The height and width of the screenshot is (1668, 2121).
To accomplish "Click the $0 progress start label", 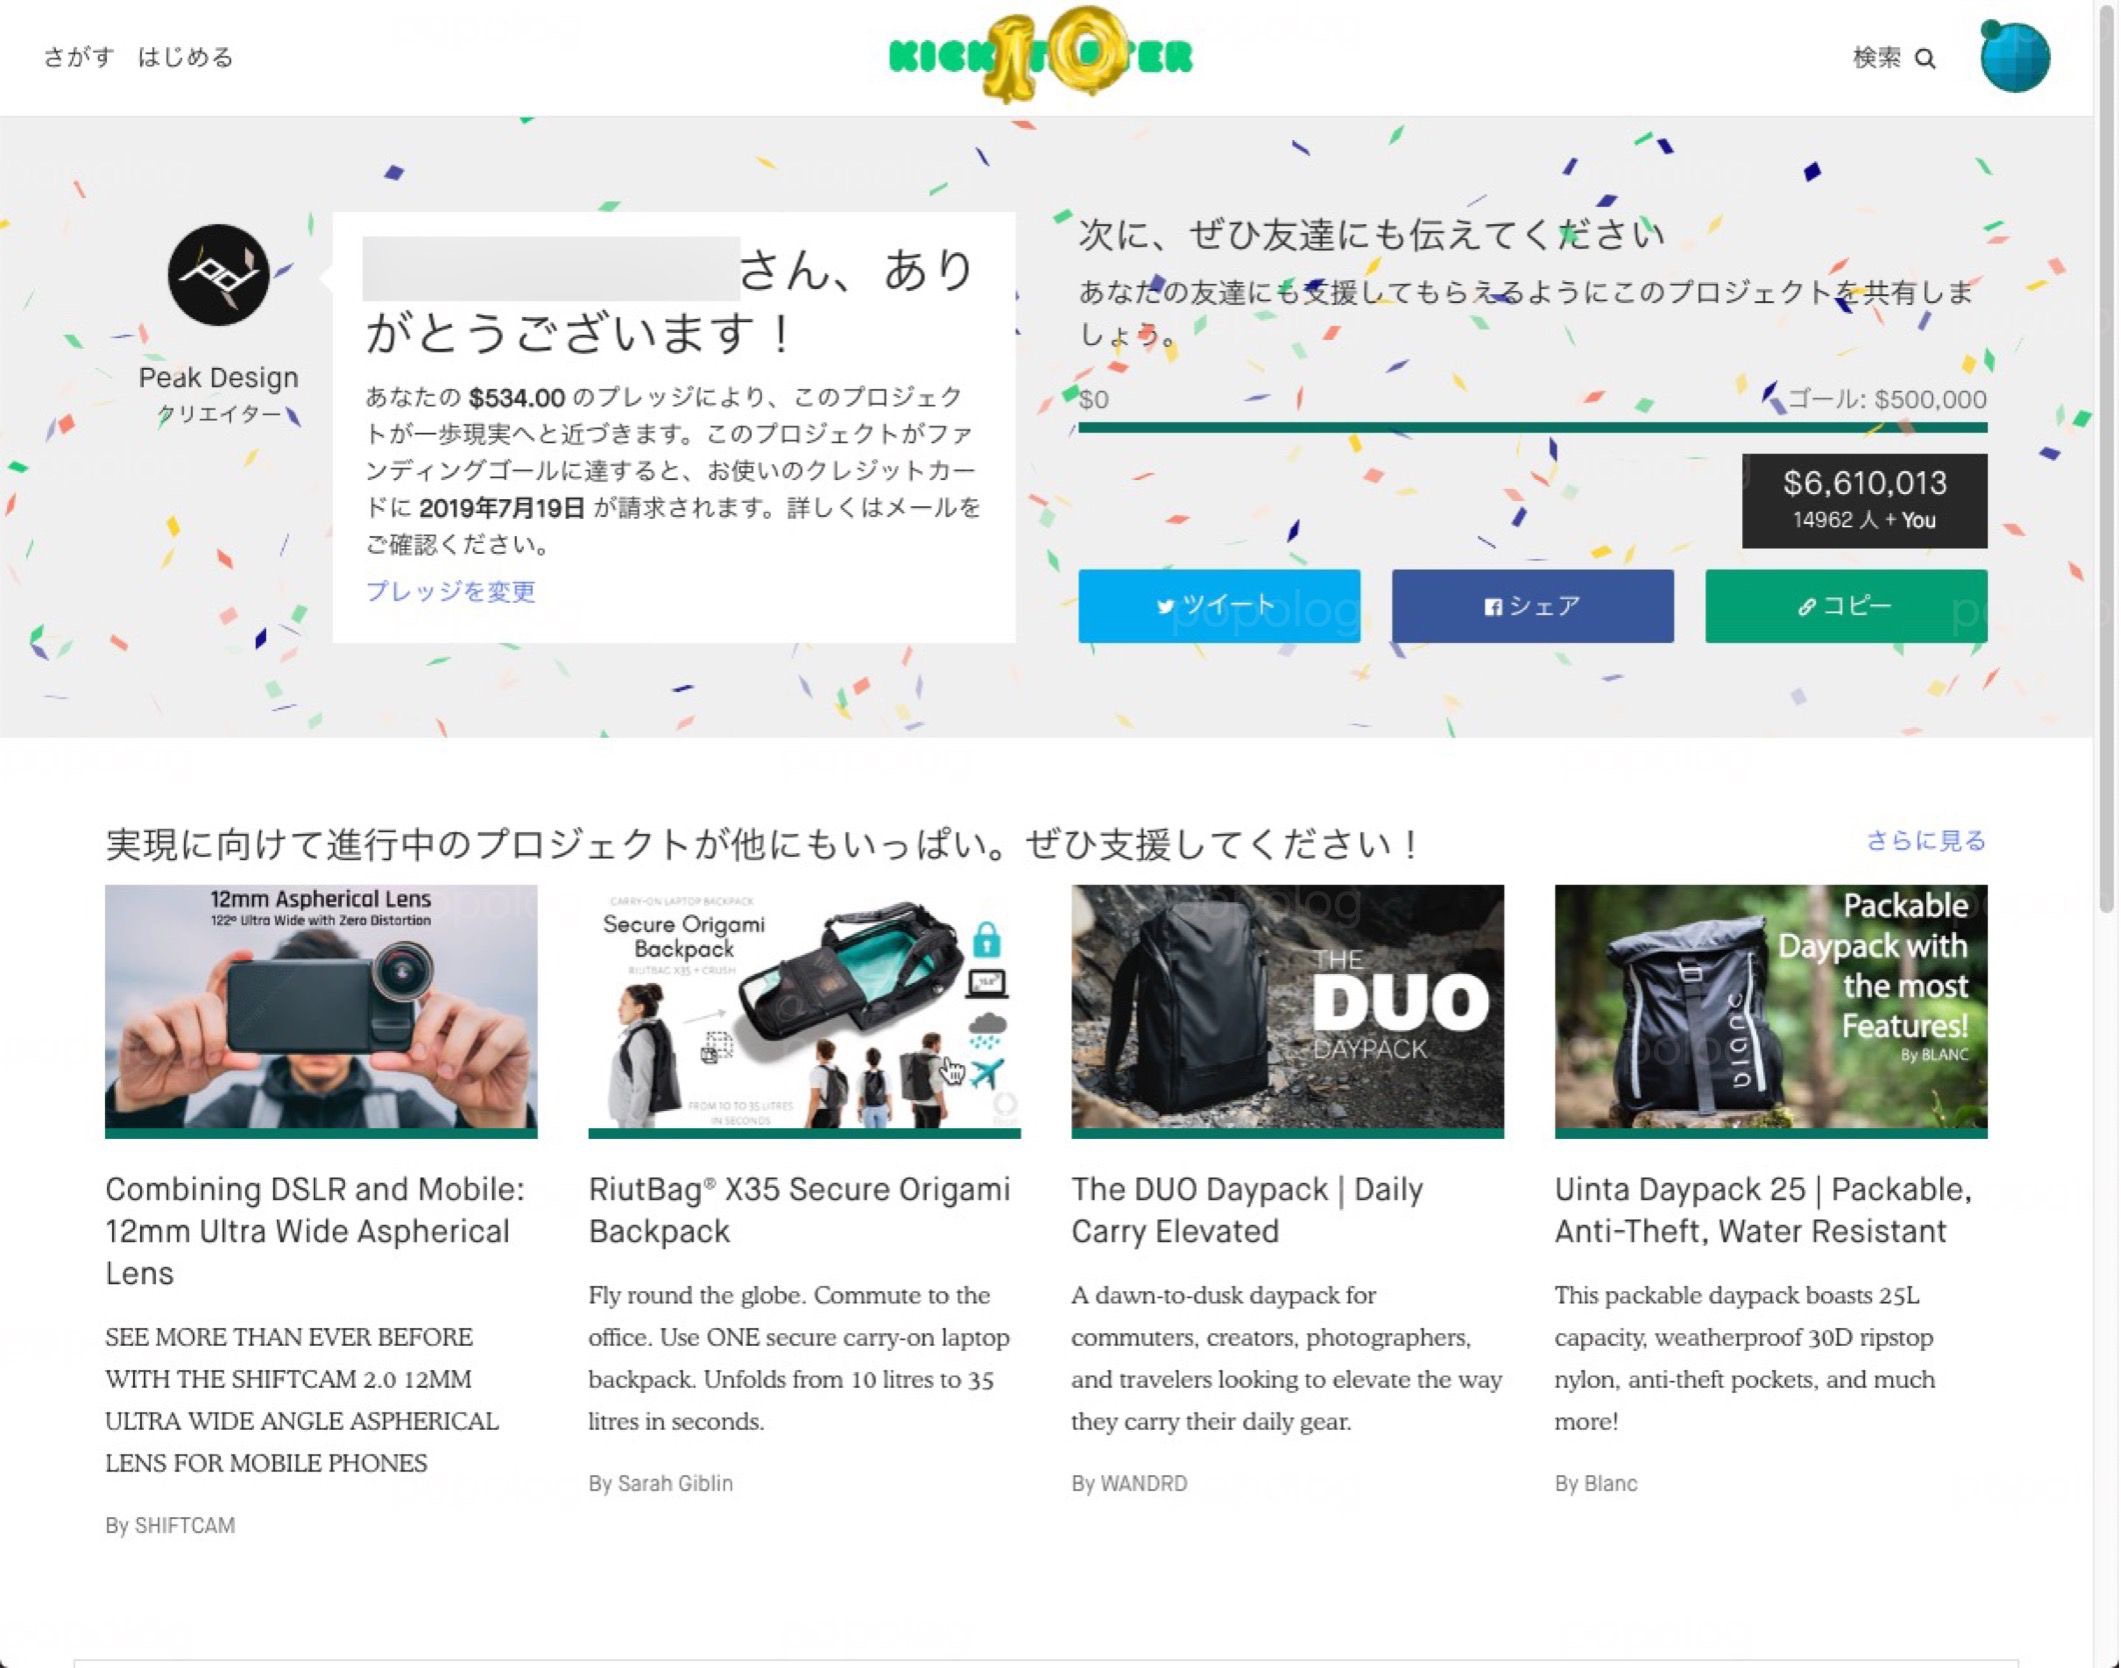I will [x=1093, y=400].
